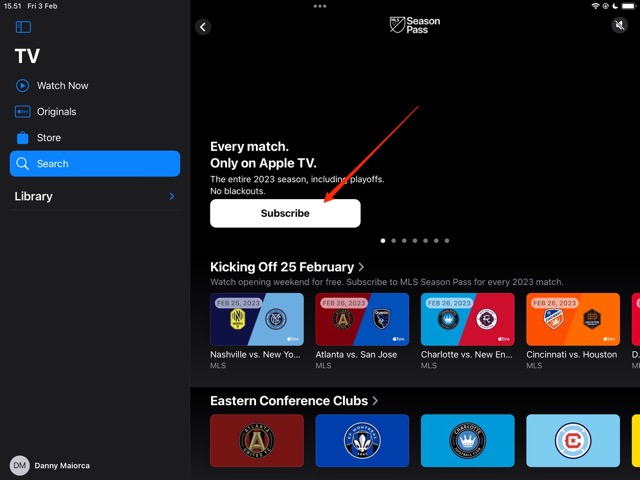This screenshot has width=640, height=480.
Task: Open the three-dot multitasking menu
Action: coord(320,6)
